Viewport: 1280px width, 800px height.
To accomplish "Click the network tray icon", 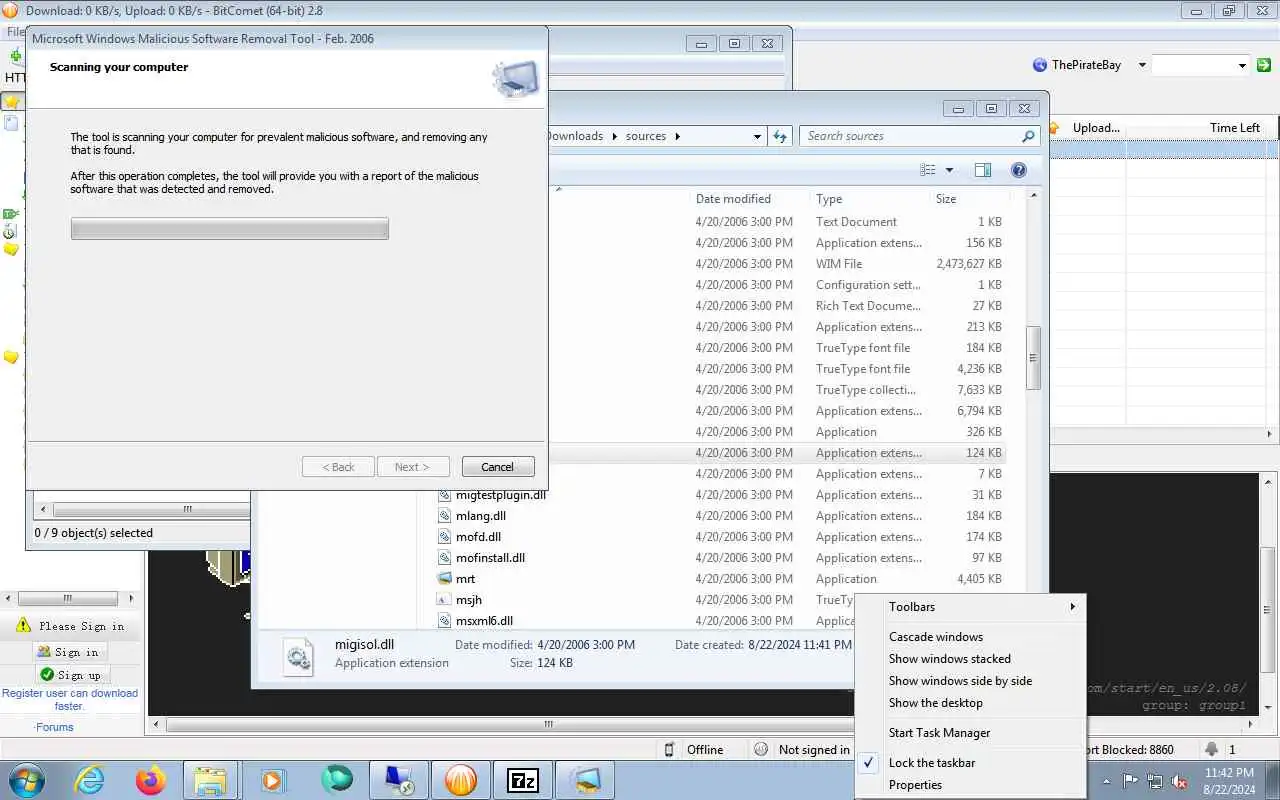I will tap(1155, 781).
